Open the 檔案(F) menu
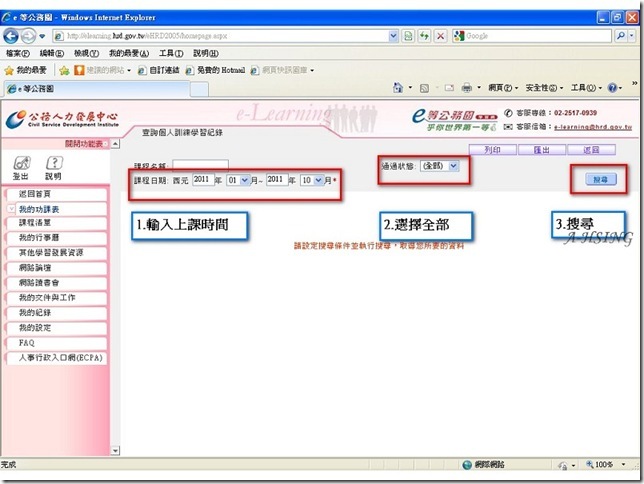Viewport: 644px width, 484px height. [18, 53]
